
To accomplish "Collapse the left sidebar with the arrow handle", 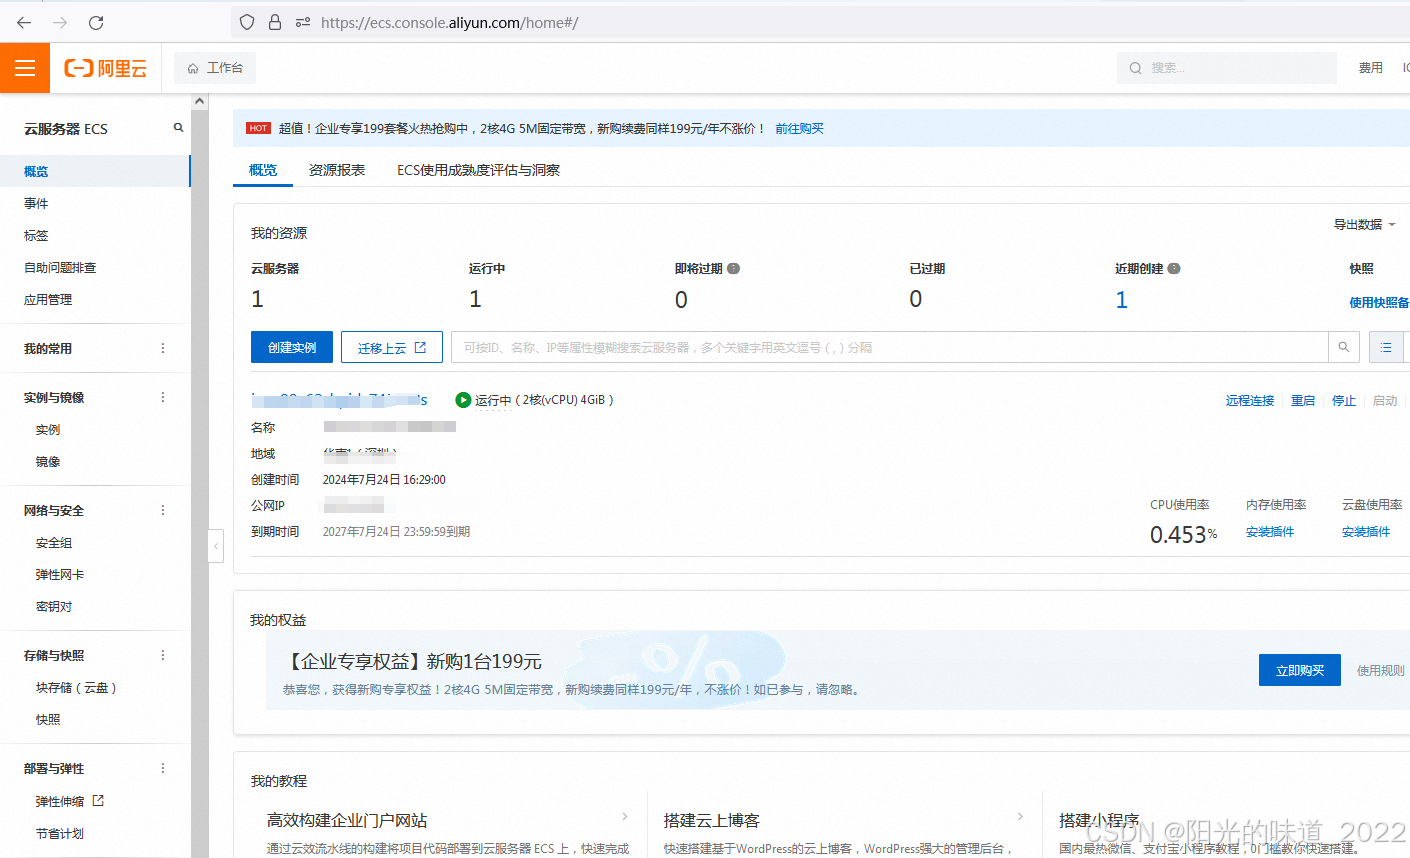I will pyautogui.click(x=216, y=546).
